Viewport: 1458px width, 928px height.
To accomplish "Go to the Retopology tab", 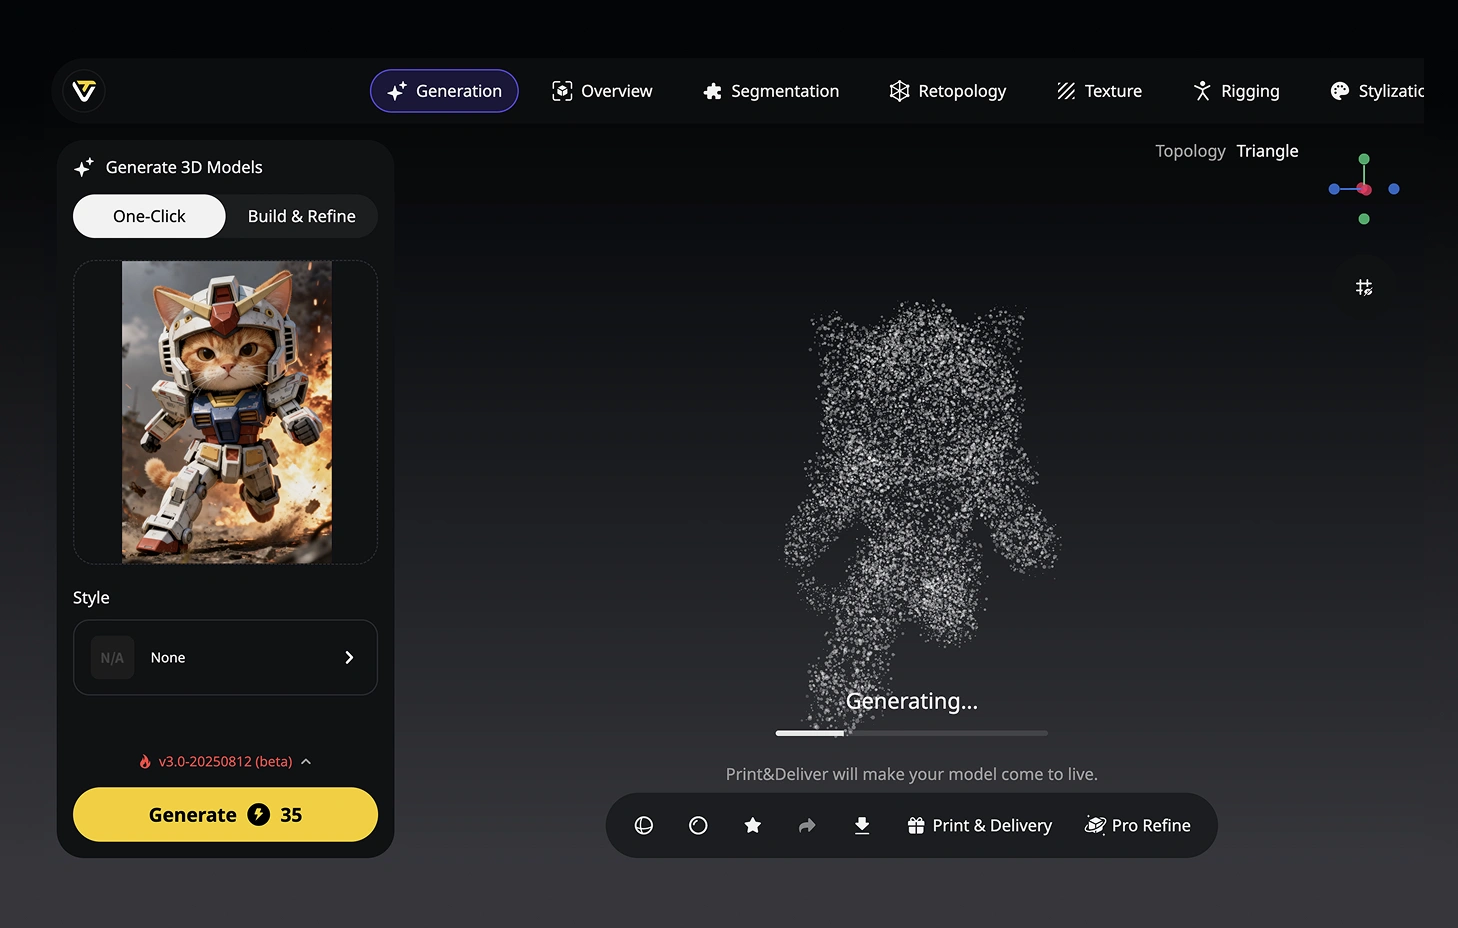I will point(948,91).
